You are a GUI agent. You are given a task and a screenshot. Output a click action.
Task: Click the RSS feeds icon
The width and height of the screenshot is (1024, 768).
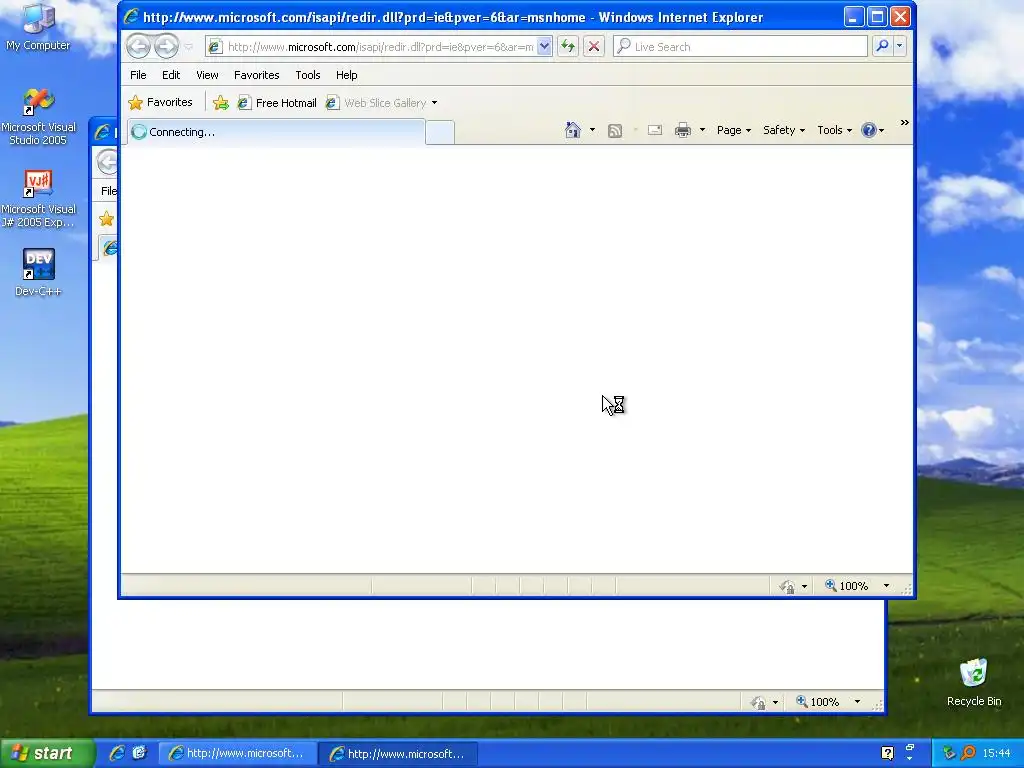[x=615, y=131]
